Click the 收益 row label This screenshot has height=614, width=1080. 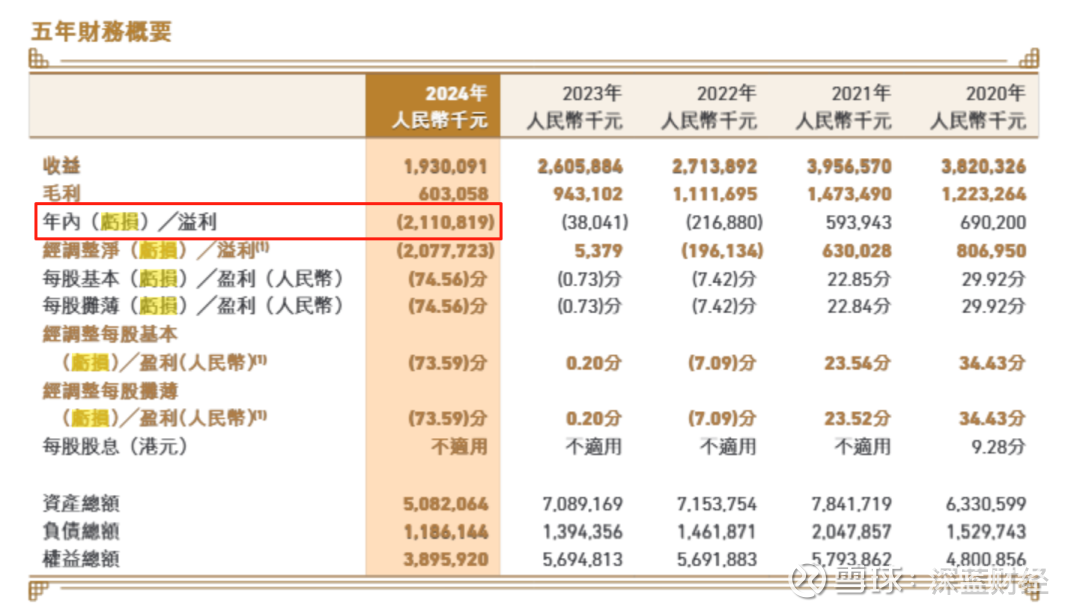point(61,166)
